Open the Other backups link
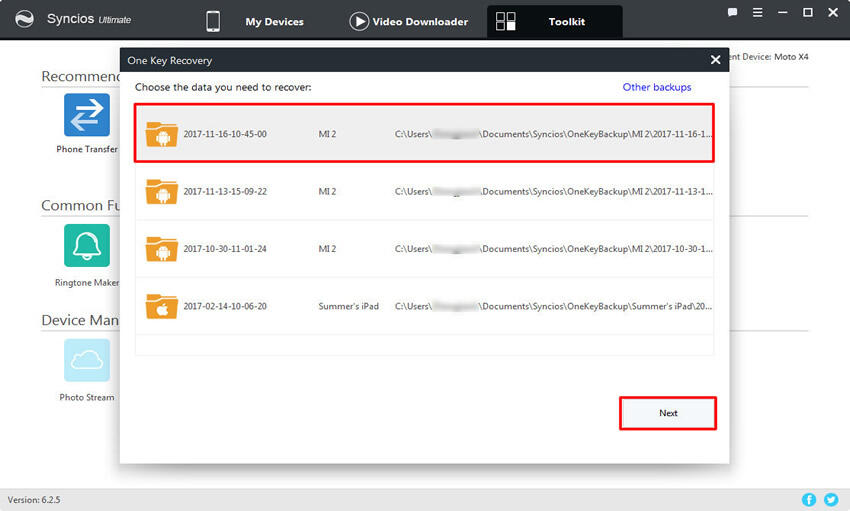Screen dimensions: 850x511 [657, 87]
